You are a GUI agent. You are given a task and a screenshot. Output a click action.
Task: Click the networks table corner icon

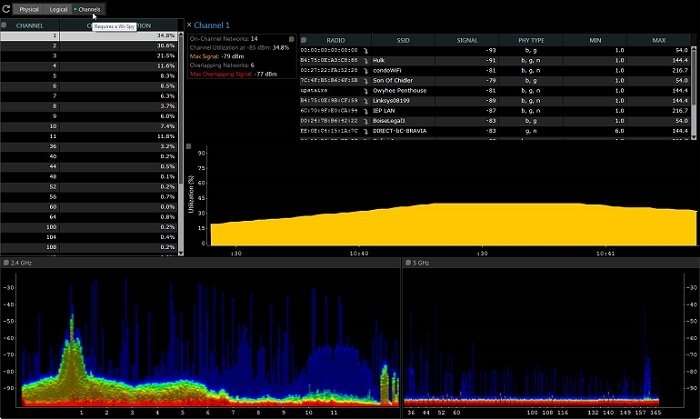pyautogui.click(x=305, y=41)
